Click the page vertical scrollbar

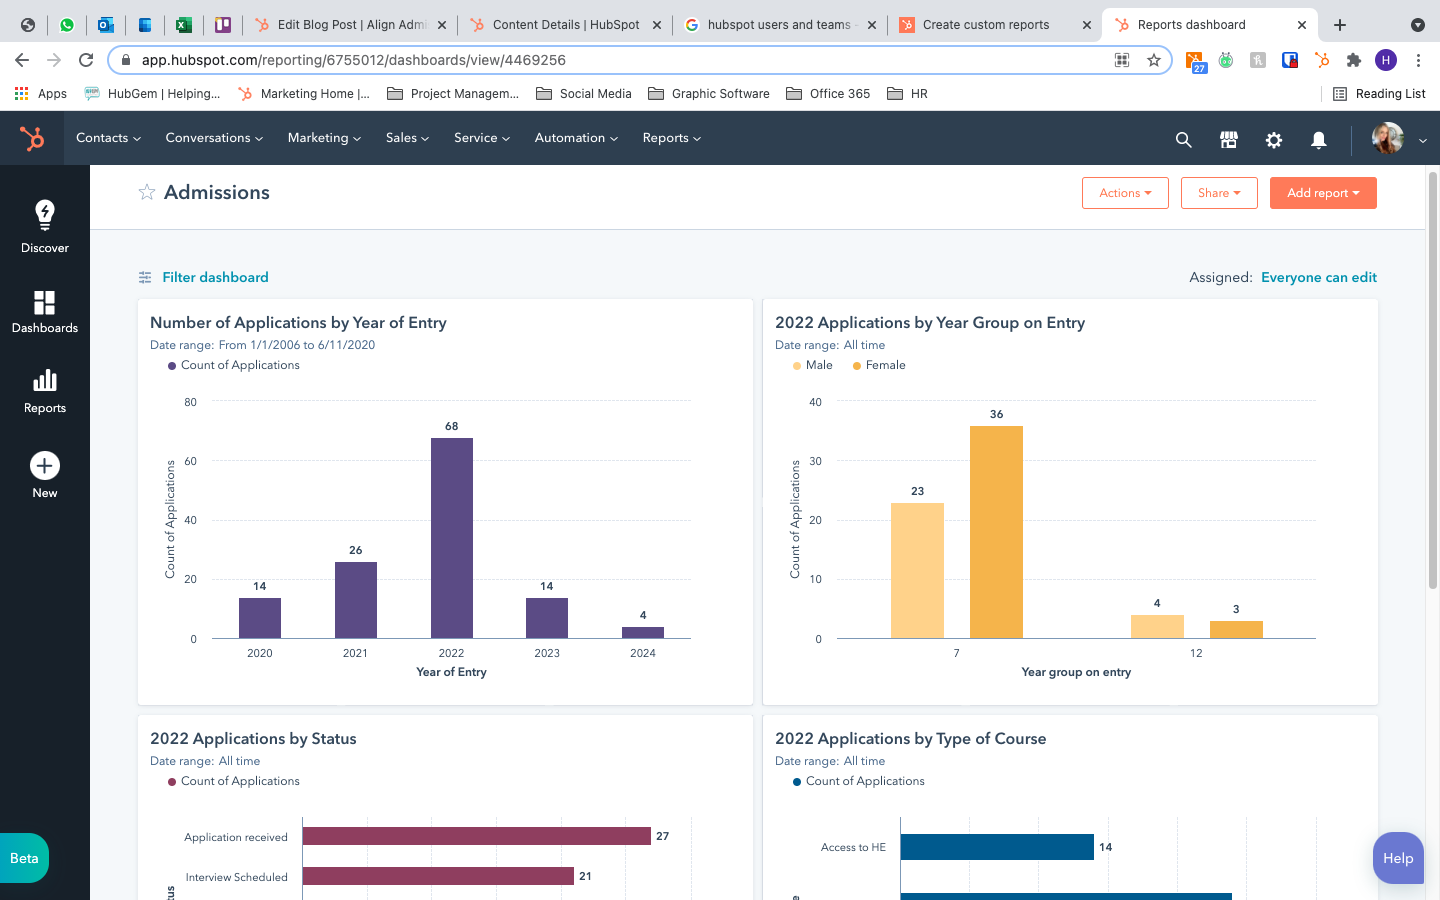[1433, 380]
